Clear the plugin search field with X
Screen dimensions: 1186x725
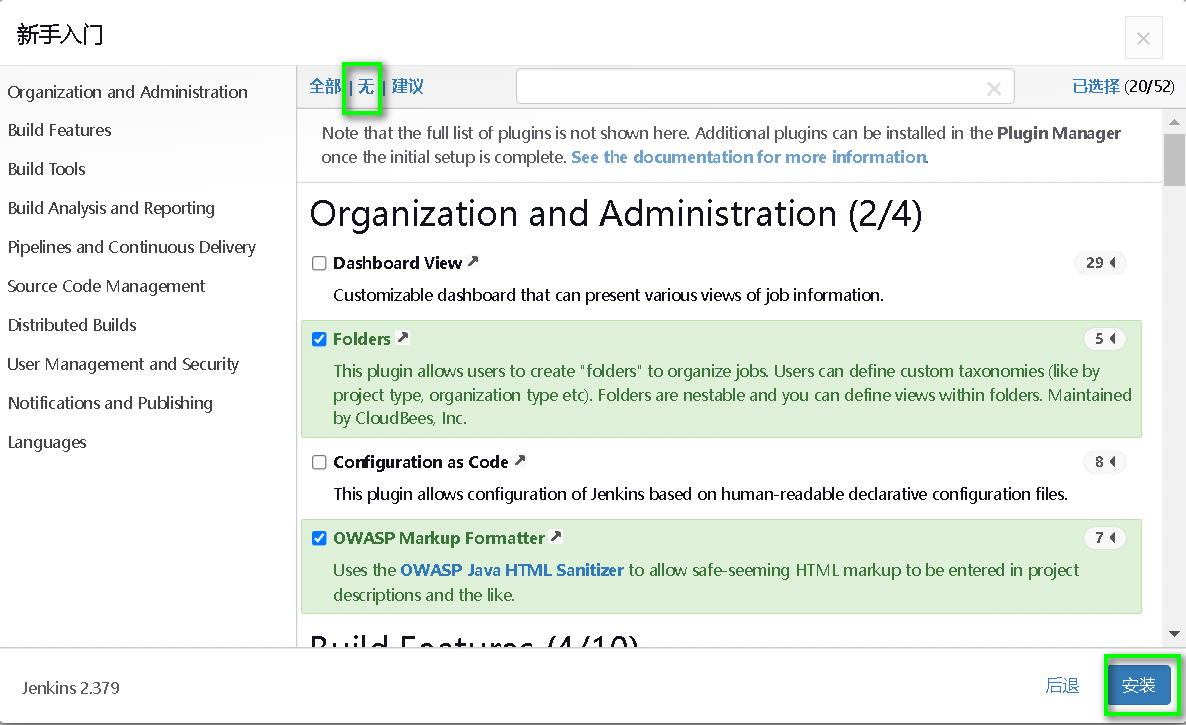[993, 89]
